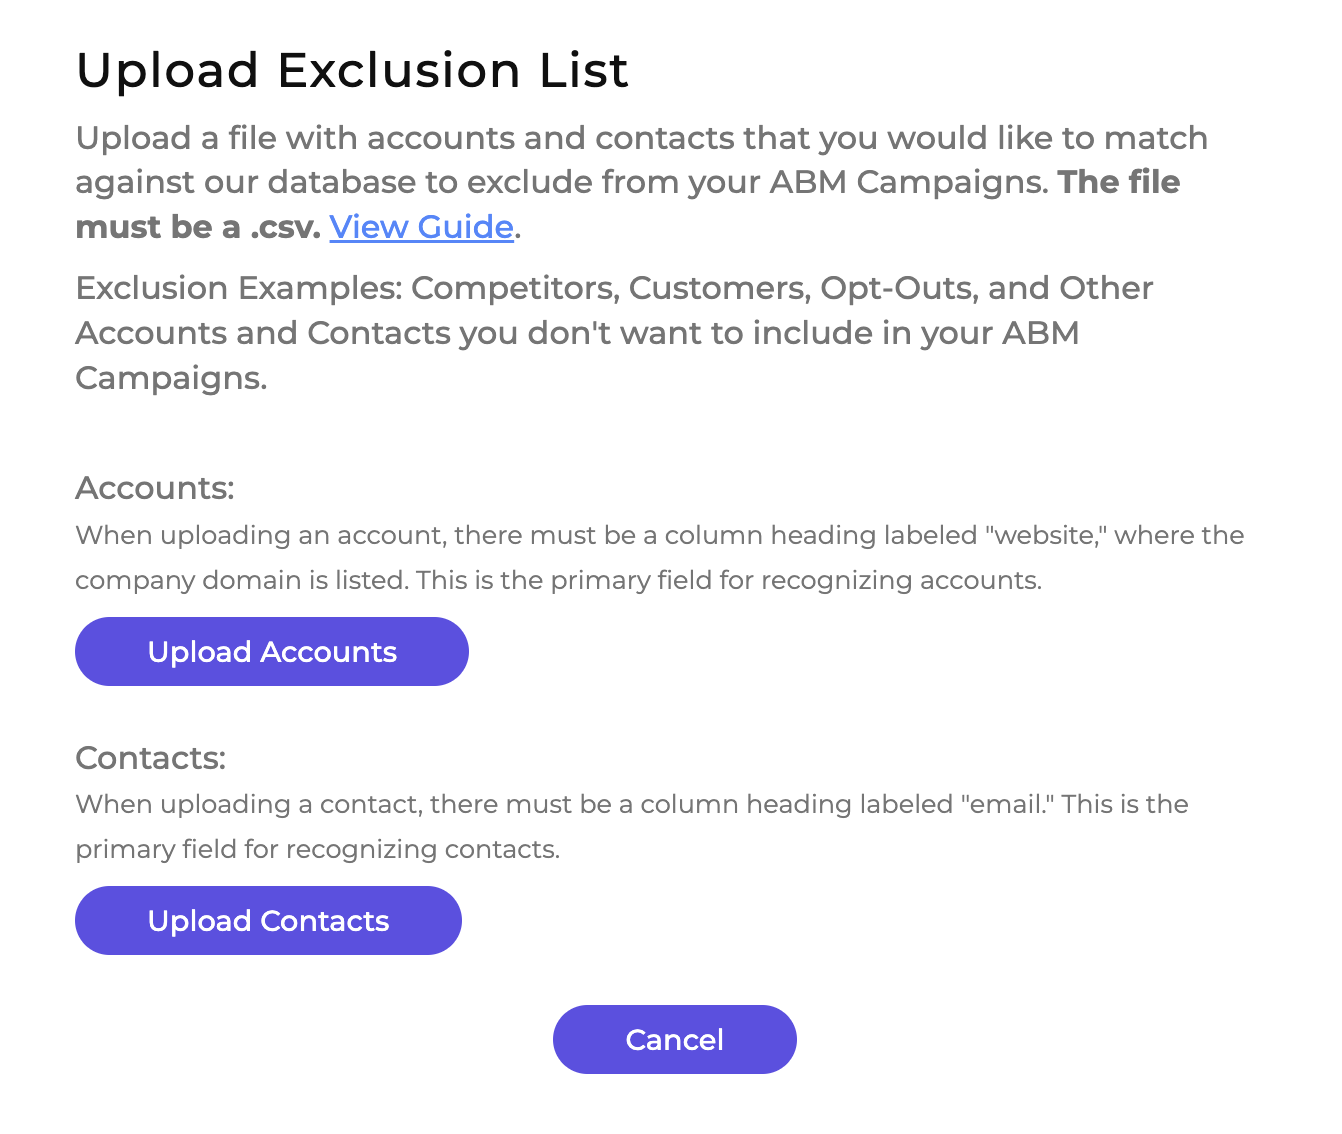Cancel the exclusion list upload
The width and height of the screenshot is (1342, 1134).
click(674, 1040)
